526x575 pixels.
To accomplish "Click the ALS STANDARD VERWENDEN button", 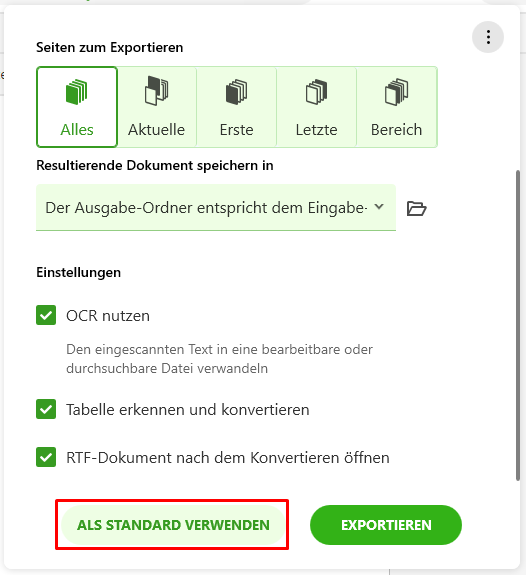I will 173,525.
